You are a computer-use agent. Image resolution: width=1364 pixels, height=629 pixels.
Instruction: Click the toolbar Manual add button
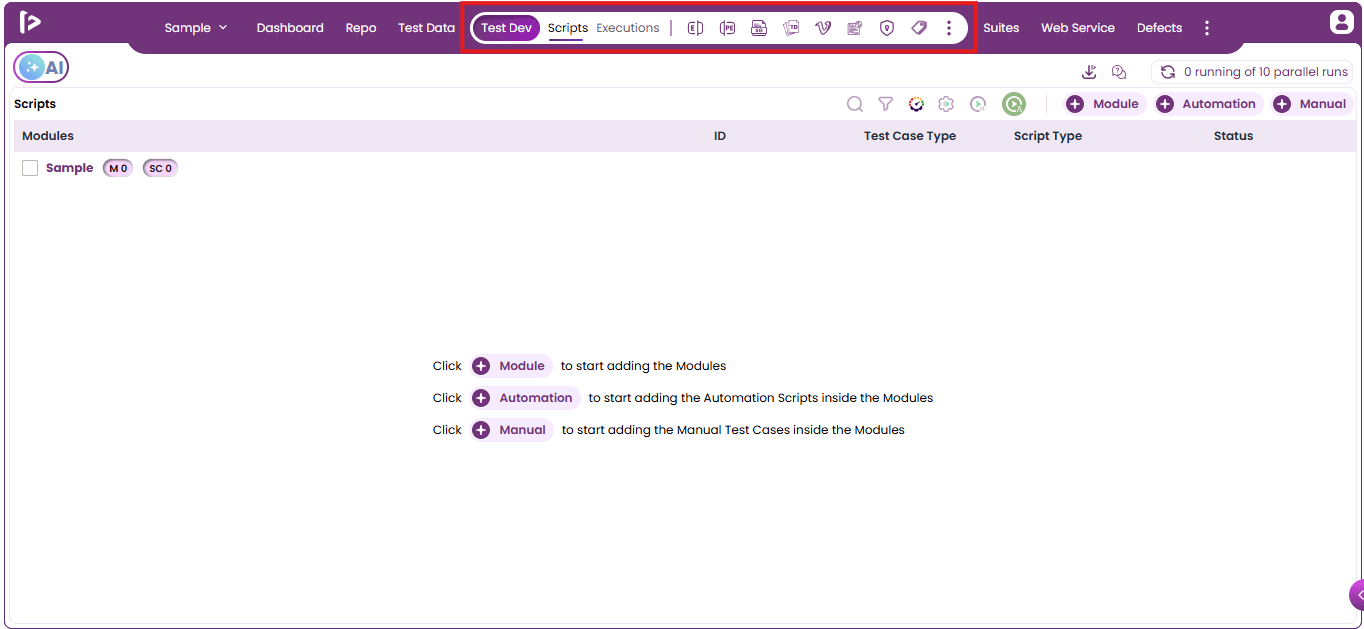[x=1310, y=104]
